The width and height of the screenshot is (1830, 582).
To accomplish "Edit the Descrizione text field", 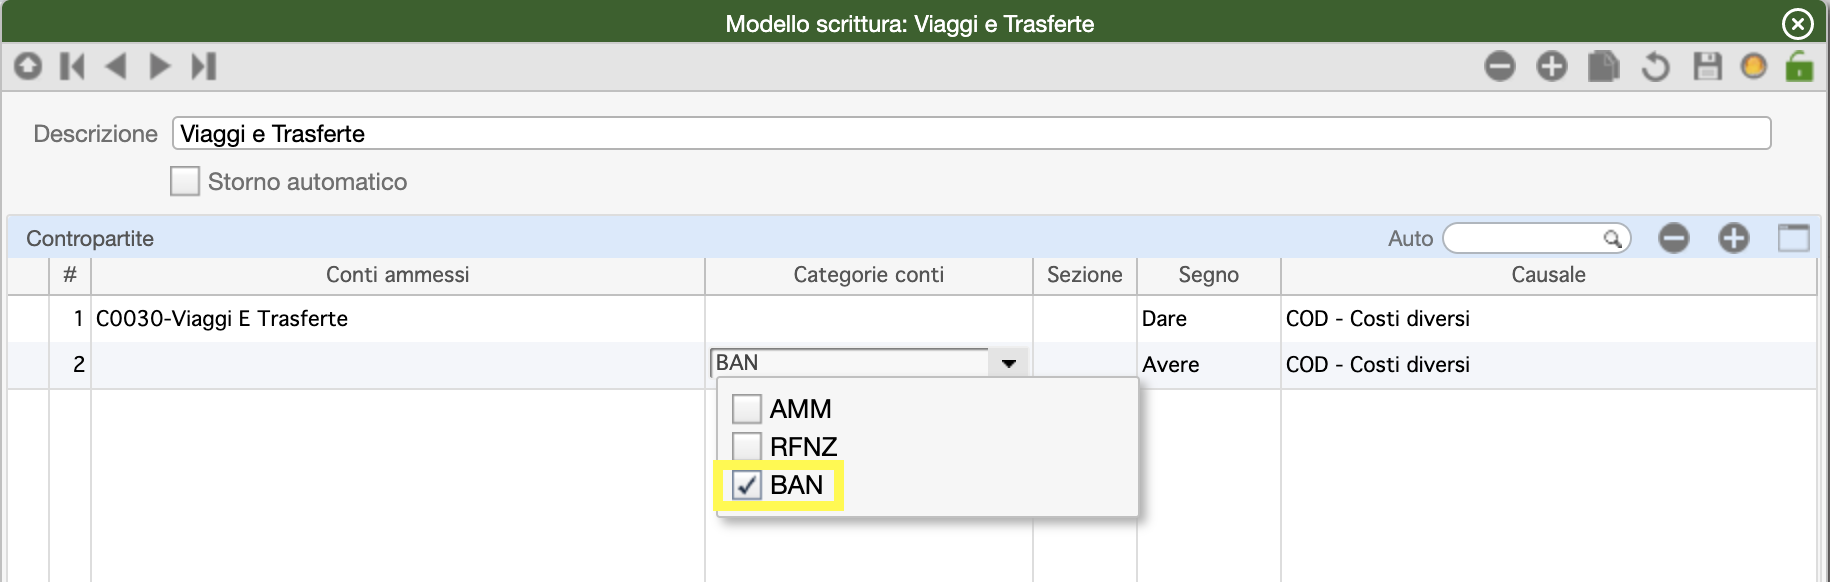I will click(971, 133).
